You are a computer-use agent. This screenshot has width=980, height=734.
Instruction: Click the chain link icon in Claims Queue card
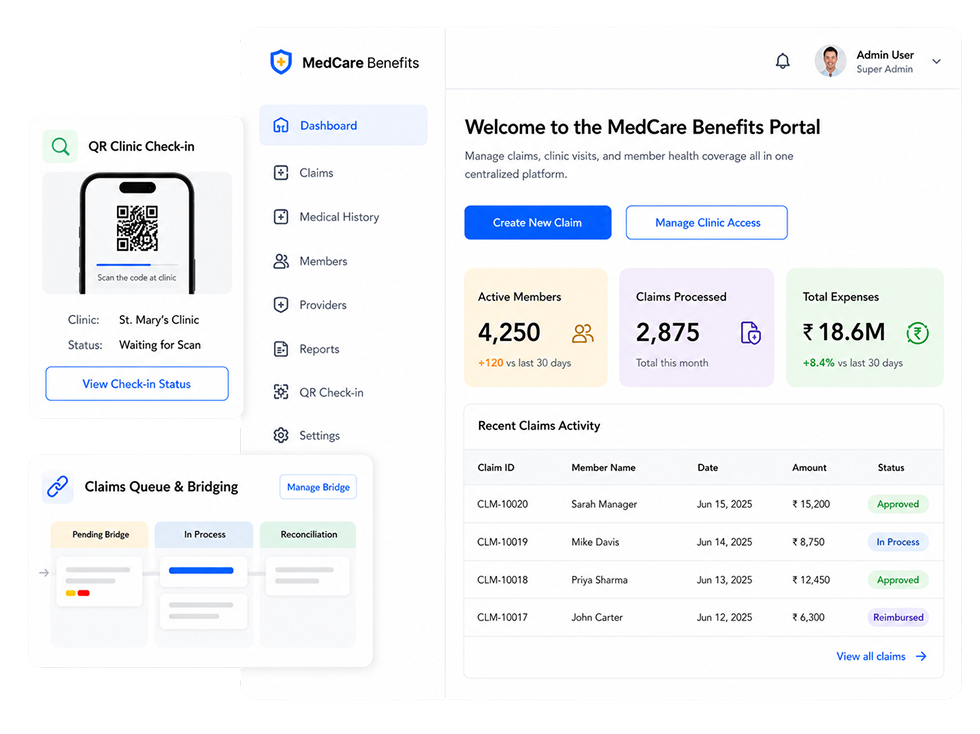[x=58, y=486]
